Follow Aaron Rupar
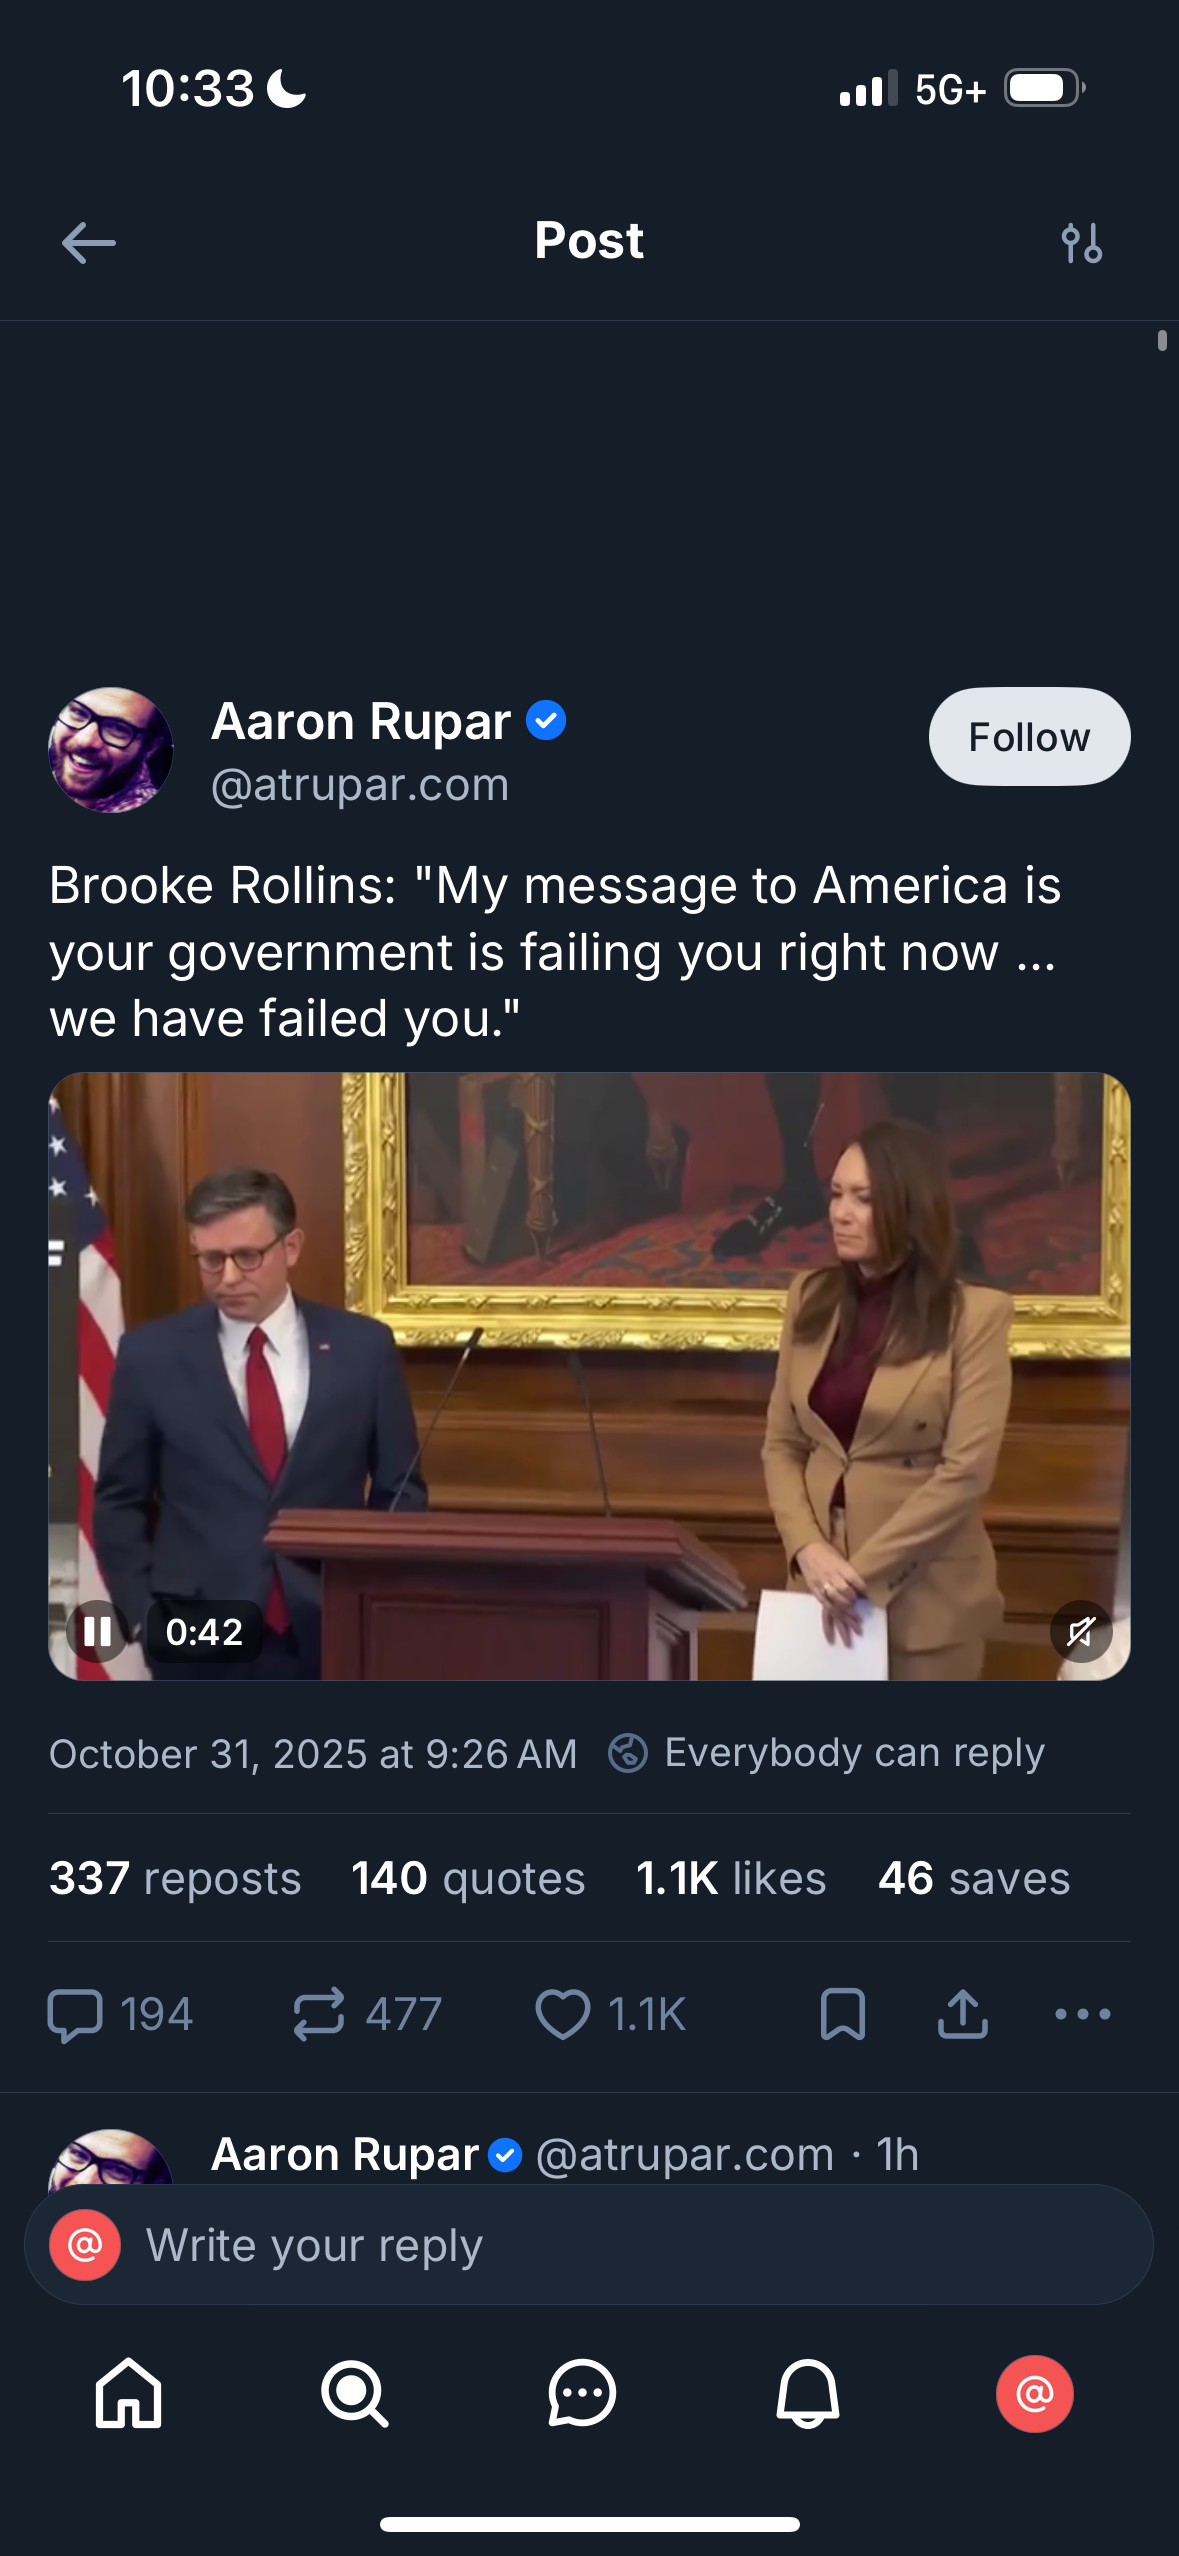Viewport: 1179px width, 2556px height. click(x=1029, y=737)
